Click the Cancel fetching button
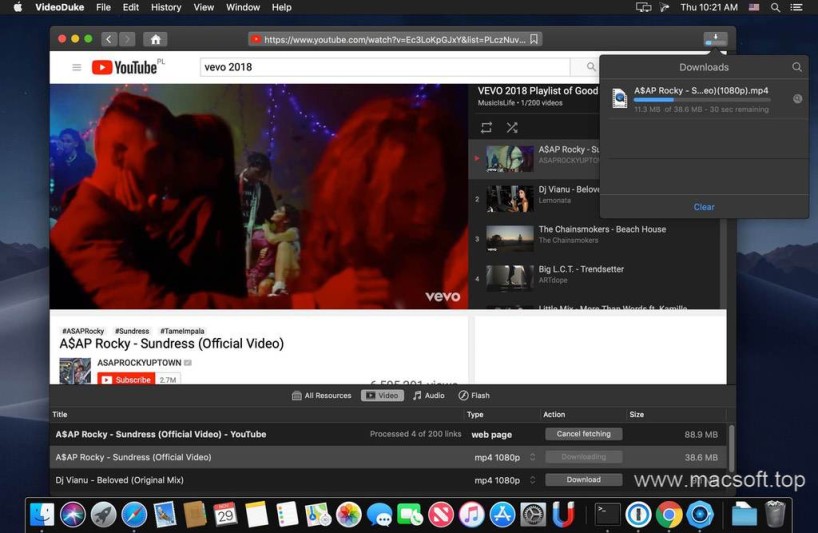The width and height of the screenshot is (818, 533). [583, 434]
